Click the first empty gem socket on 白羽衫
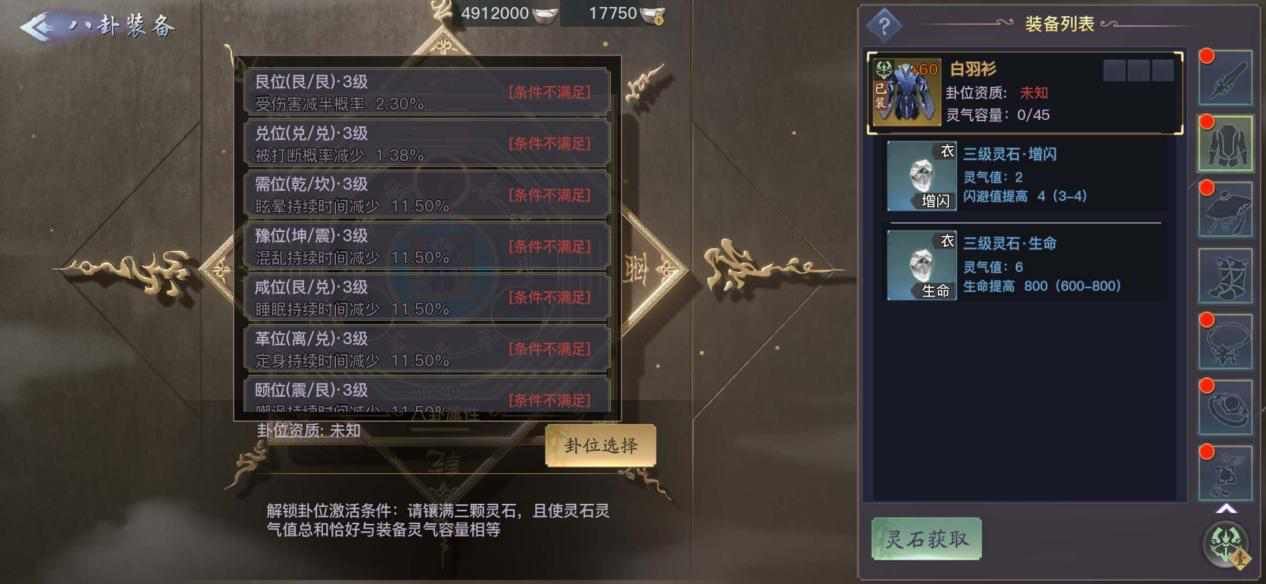This screenshot has height=584, width=1266. pos(1114,70)
